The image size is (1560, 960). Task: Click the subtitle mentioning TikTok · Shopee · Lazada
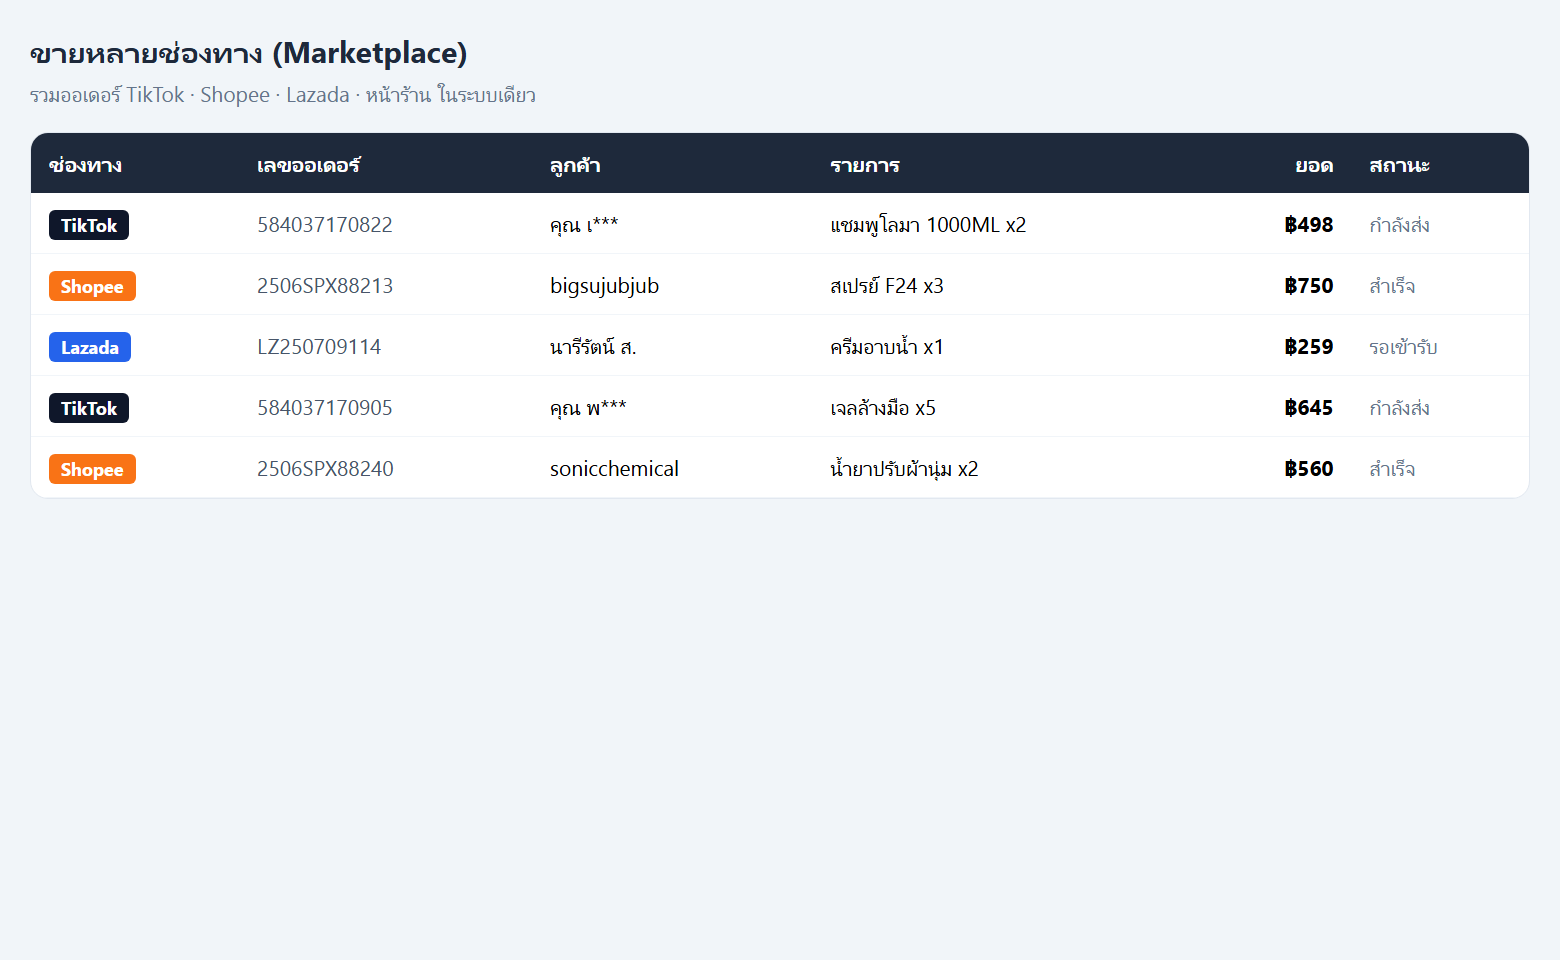tap(283, 95)
